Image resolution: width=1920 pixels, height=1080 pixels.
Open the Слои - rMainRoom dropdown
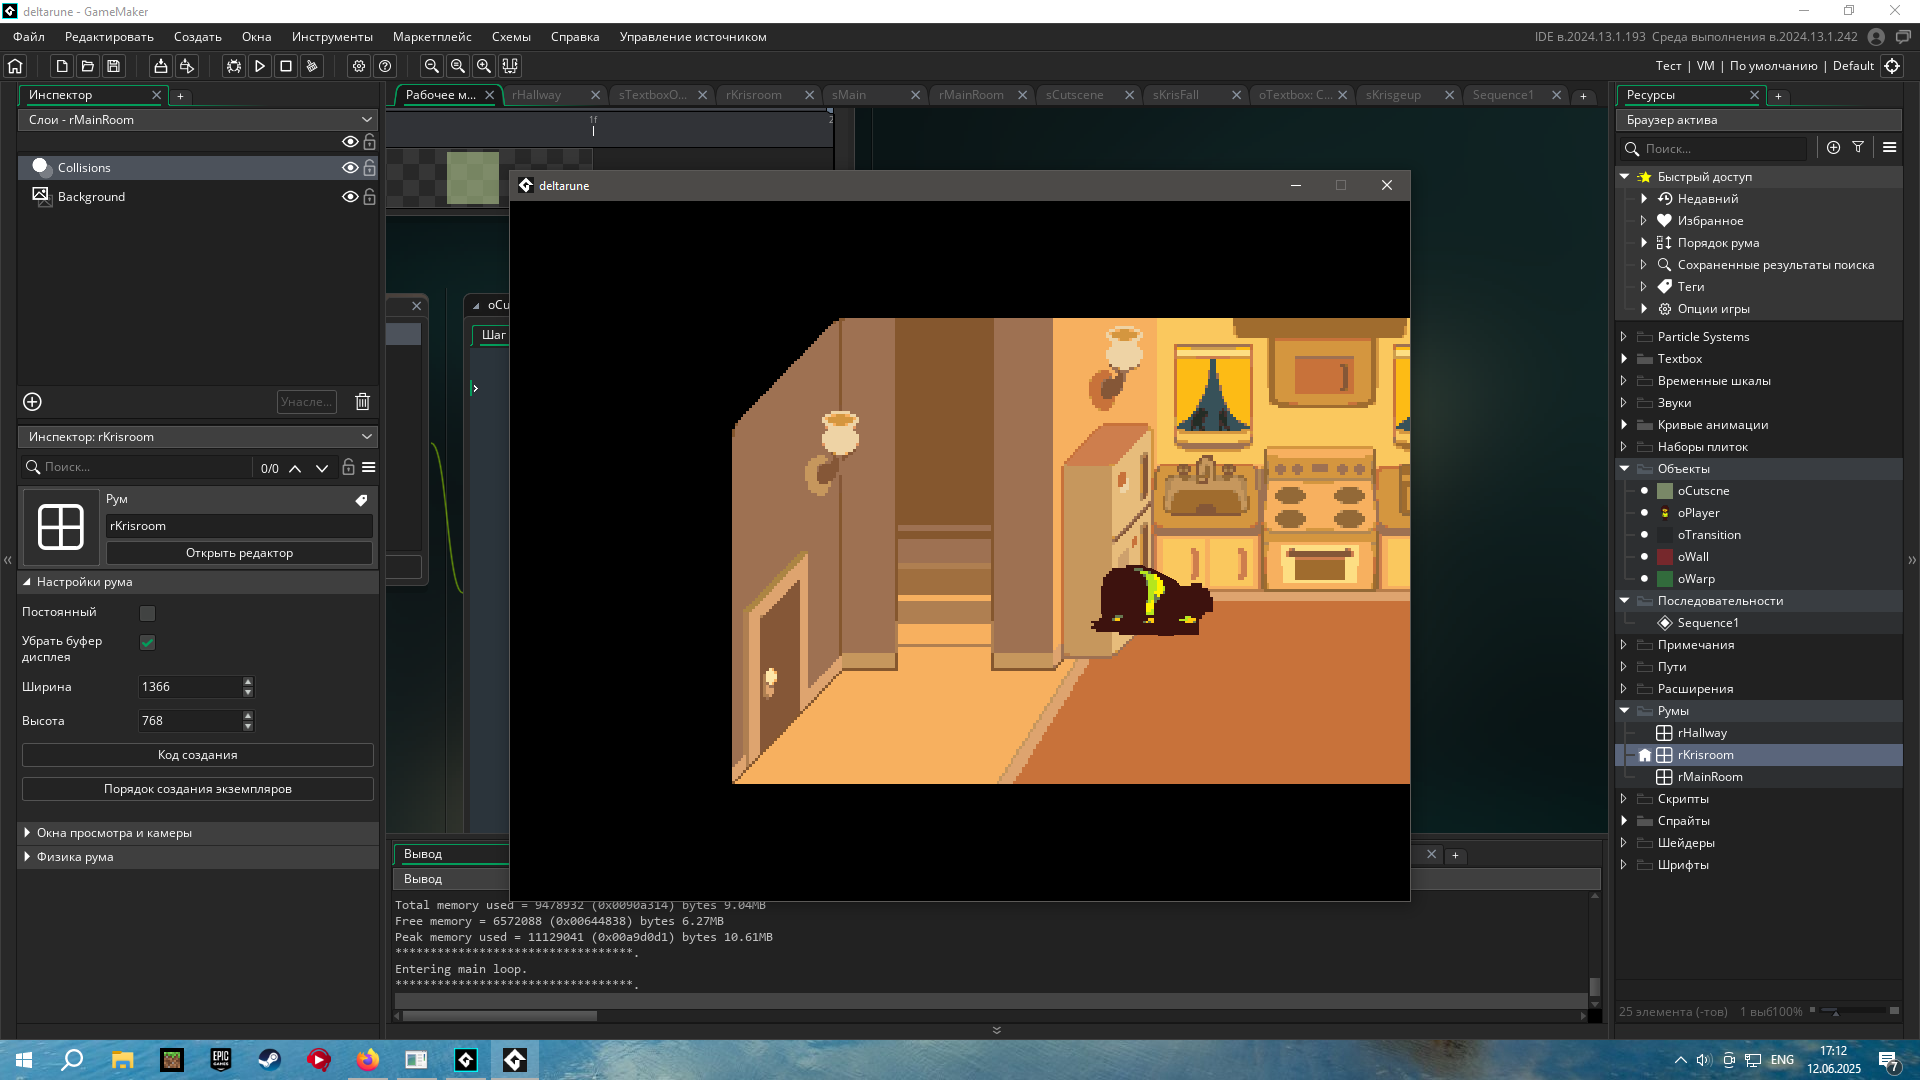pos(198,120)
